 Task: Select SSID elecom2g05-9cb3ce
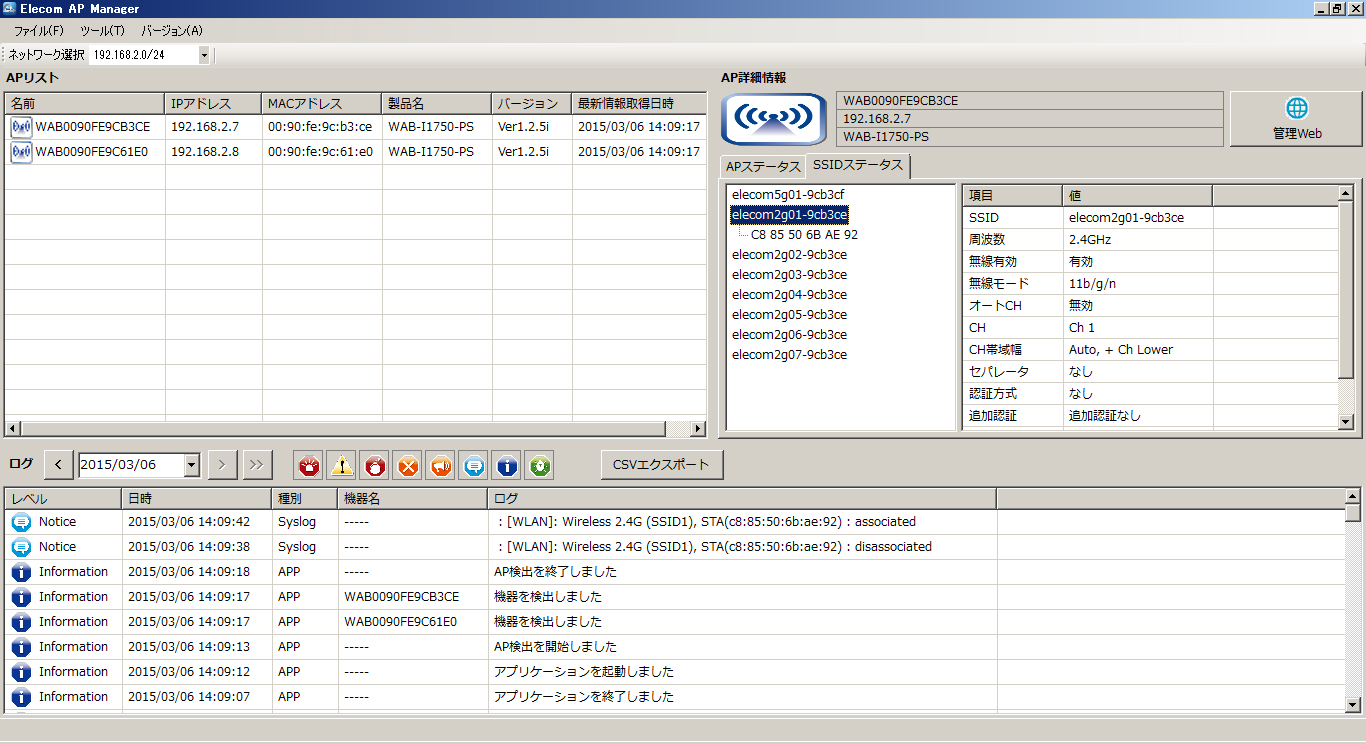[x=789, y=315]
